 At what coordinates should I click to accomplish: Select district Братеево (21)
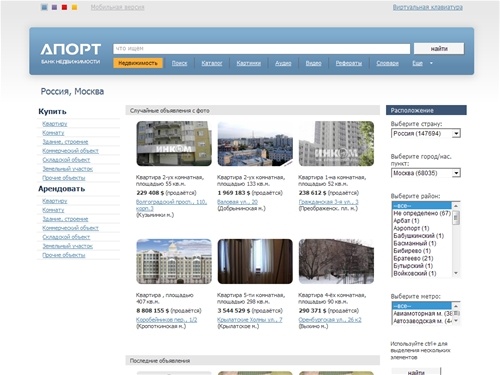click(422, 258)
